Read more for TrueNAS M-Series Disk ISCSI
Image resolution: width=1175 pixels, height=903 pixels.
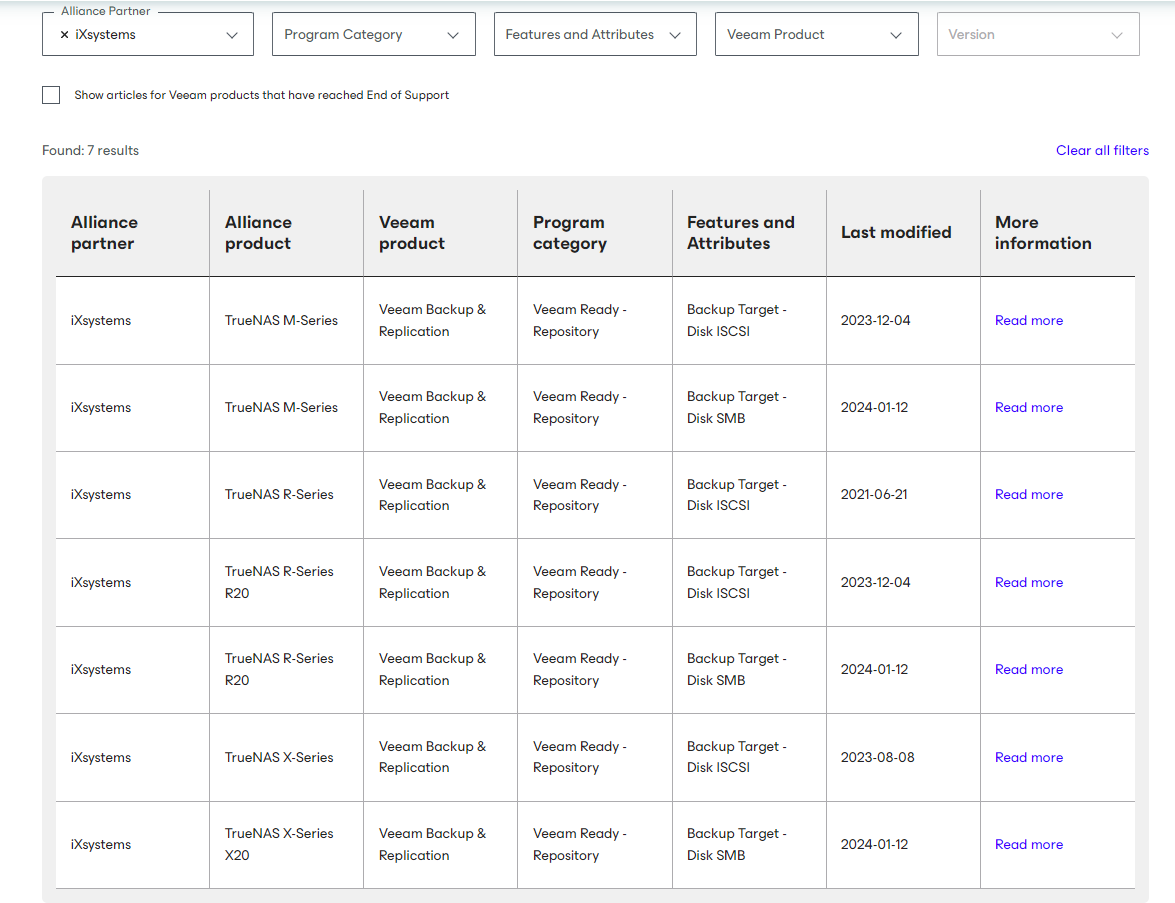pyautogui.click(x=1028, y=320)
